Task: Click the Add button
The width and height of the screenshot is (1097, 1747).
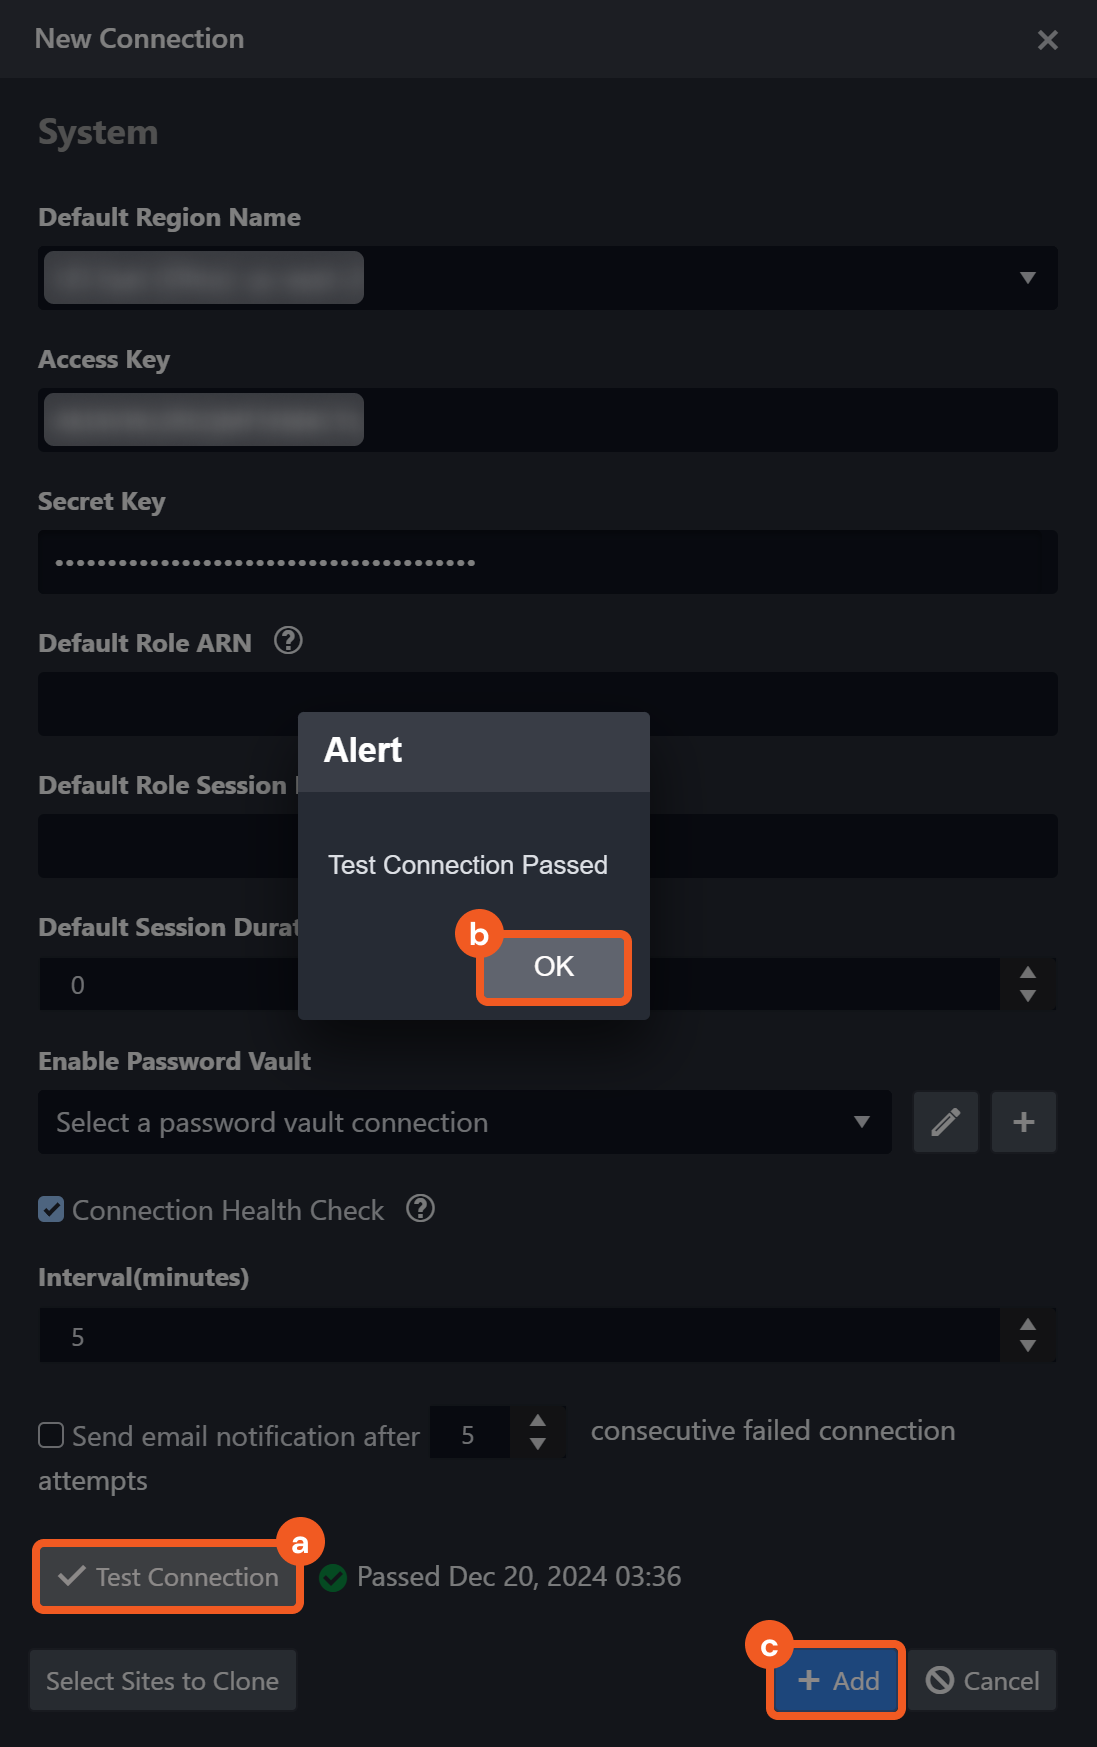Action: 838,1681
